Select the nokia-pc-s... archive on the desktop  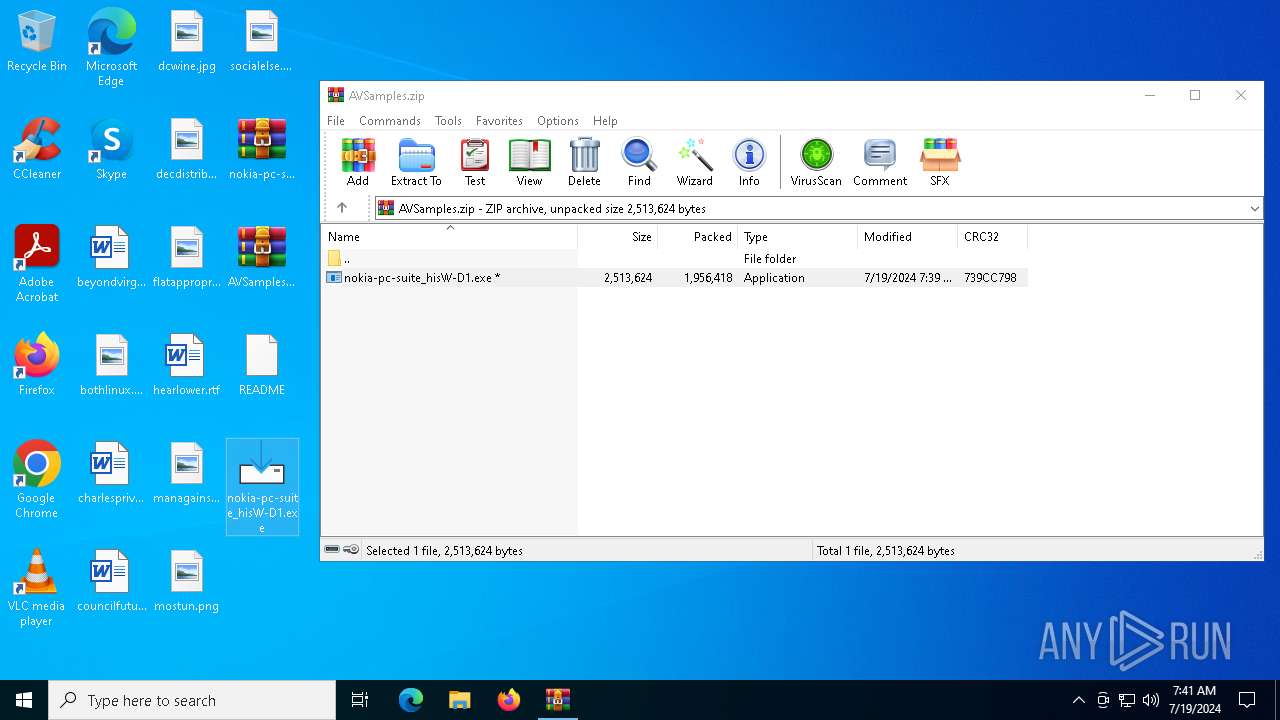pos(262,150)
